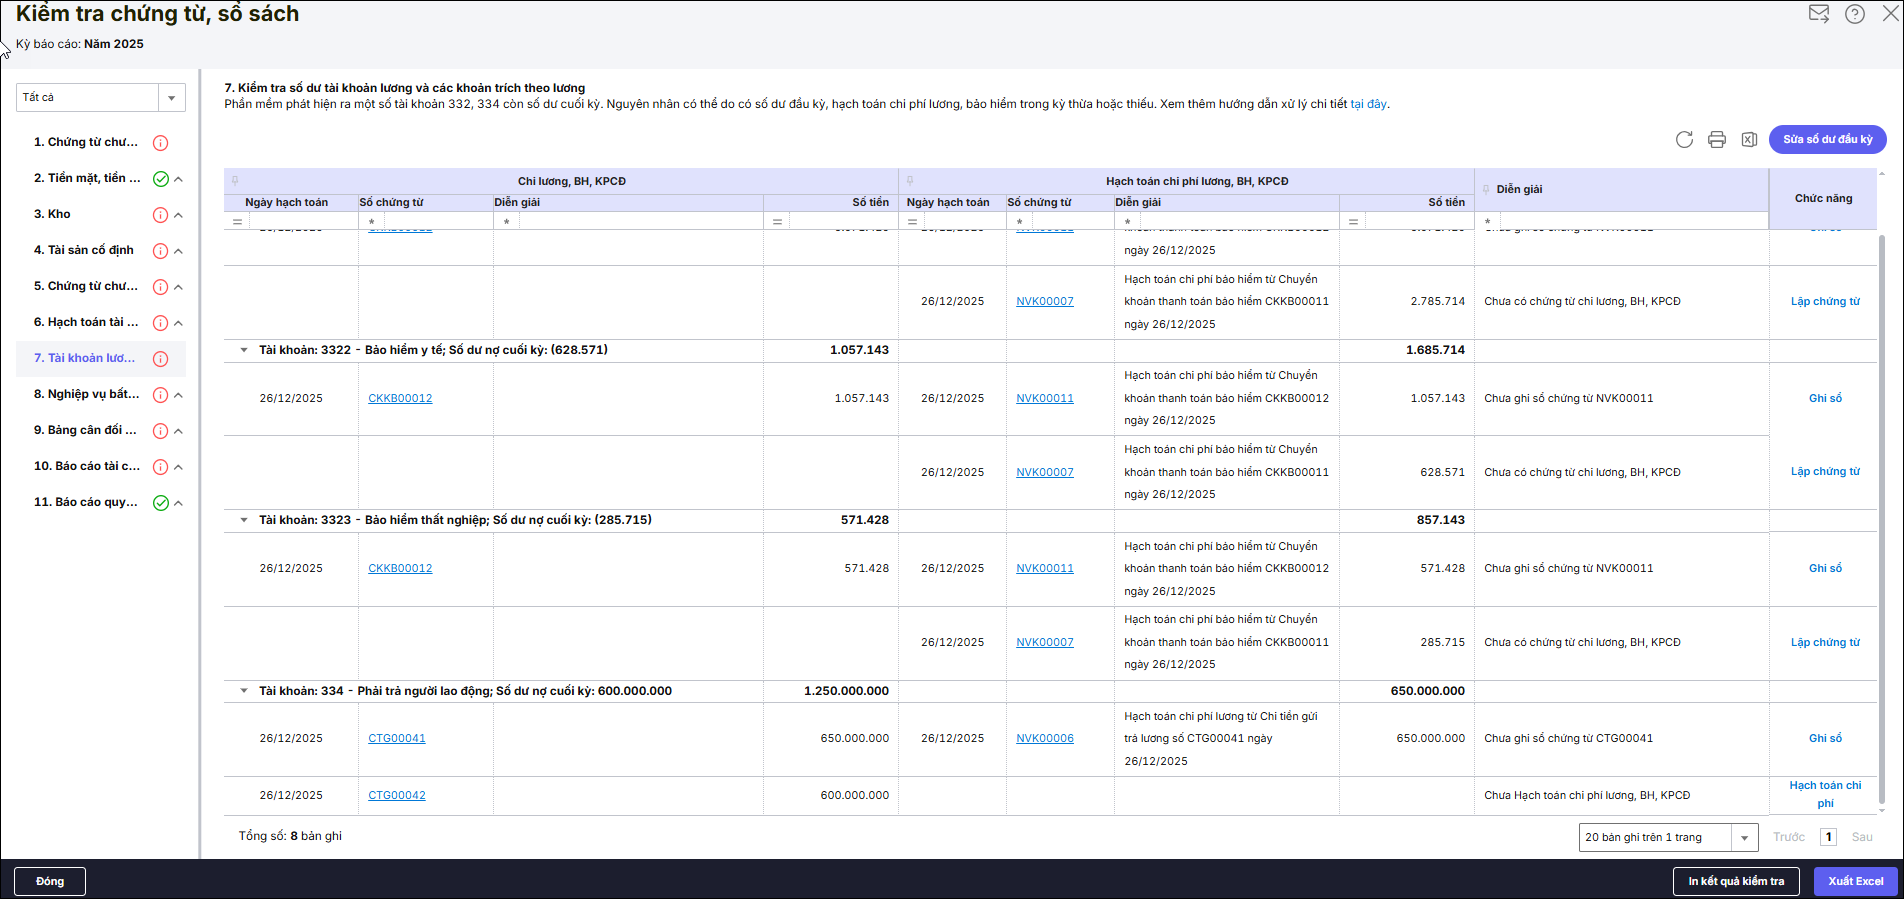The width and height of the screenshot is (1904, 899).
Task: Click the equals filter icon under Ngày hạch toán
Action: [x=237, y=222]
